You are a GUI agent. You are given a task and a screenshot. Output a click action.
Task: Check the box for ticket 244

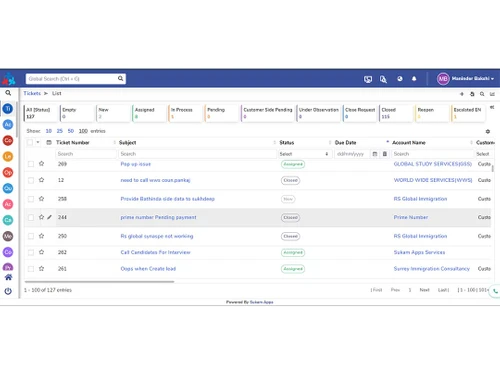[31, 217]
